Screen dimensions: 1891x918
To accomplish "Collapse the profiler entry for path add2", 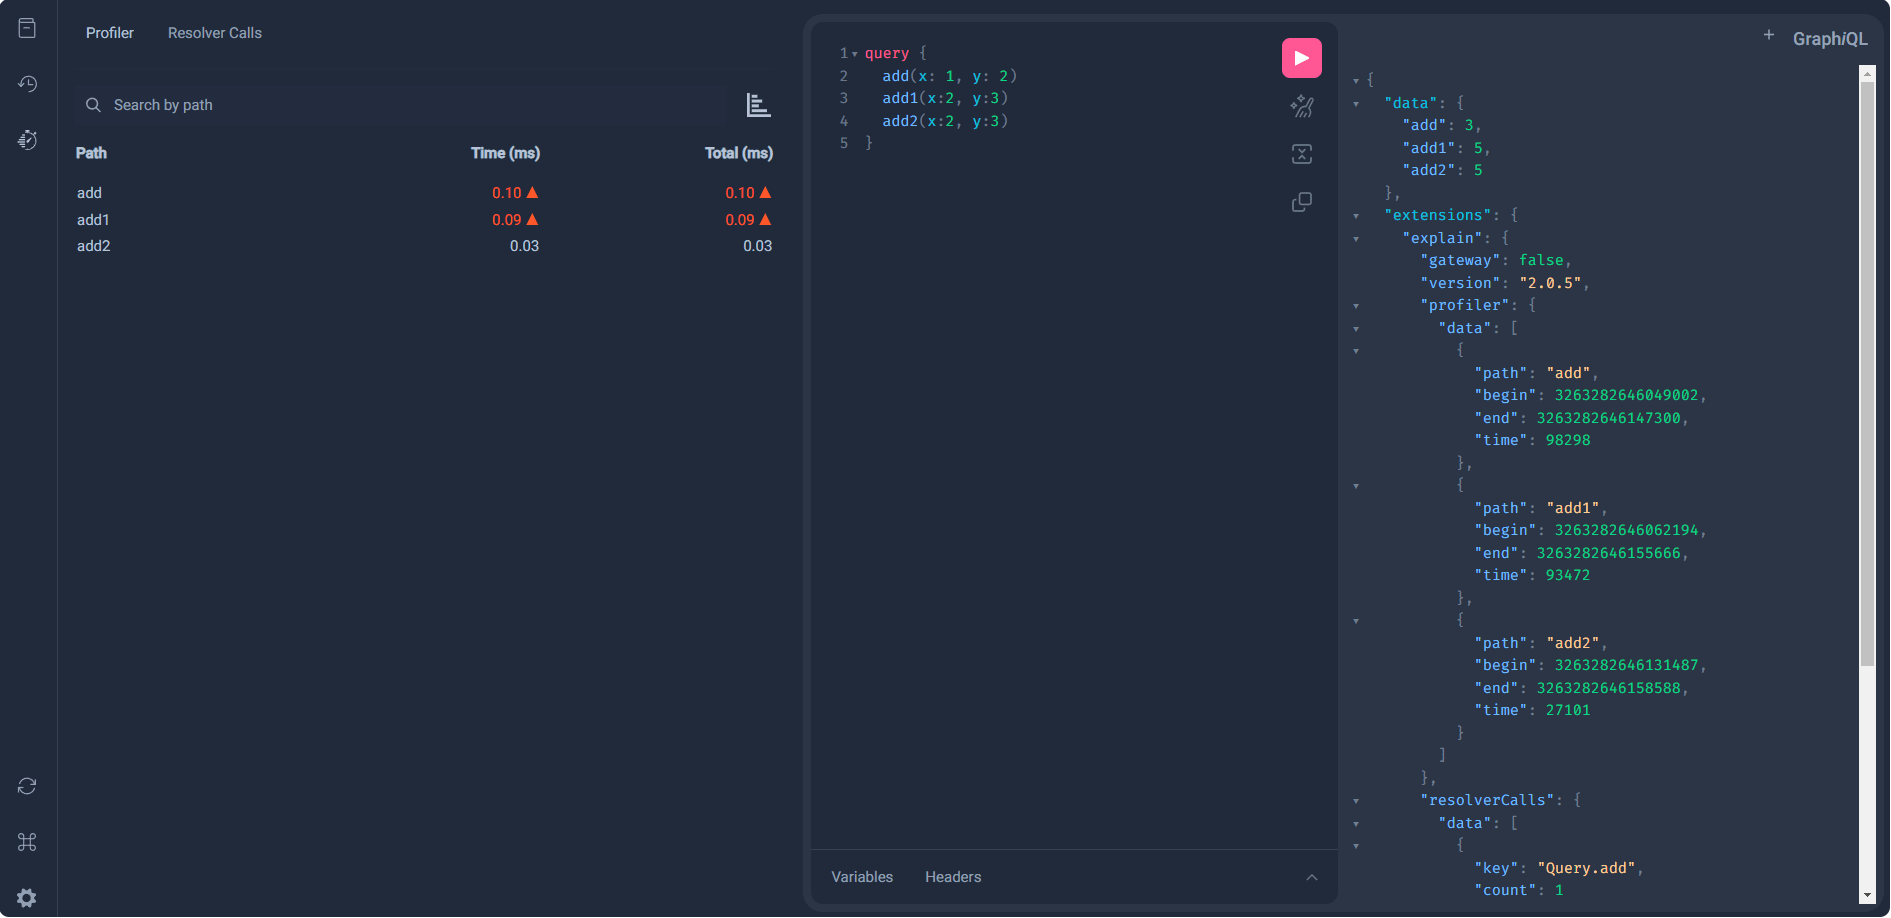I will point(1356,621).
